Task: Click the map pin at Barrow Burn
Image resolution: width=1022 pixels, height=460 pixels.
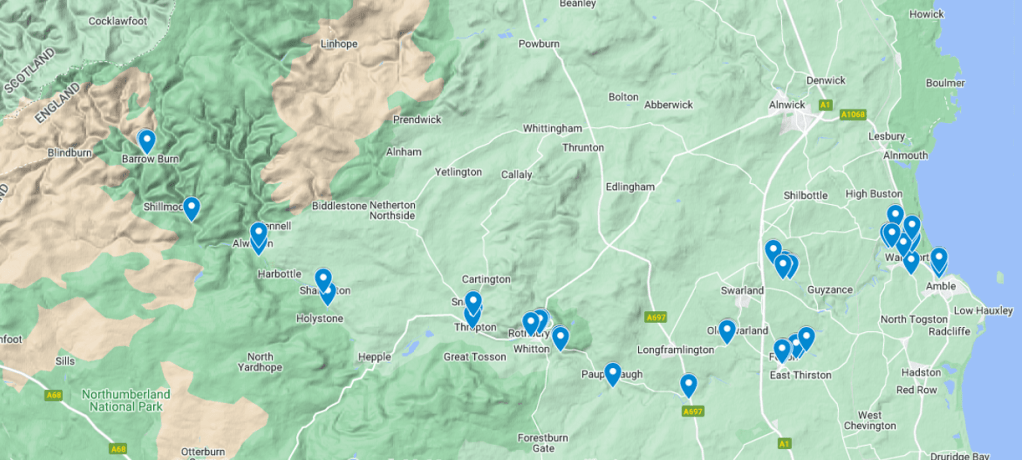Action: 147,141
